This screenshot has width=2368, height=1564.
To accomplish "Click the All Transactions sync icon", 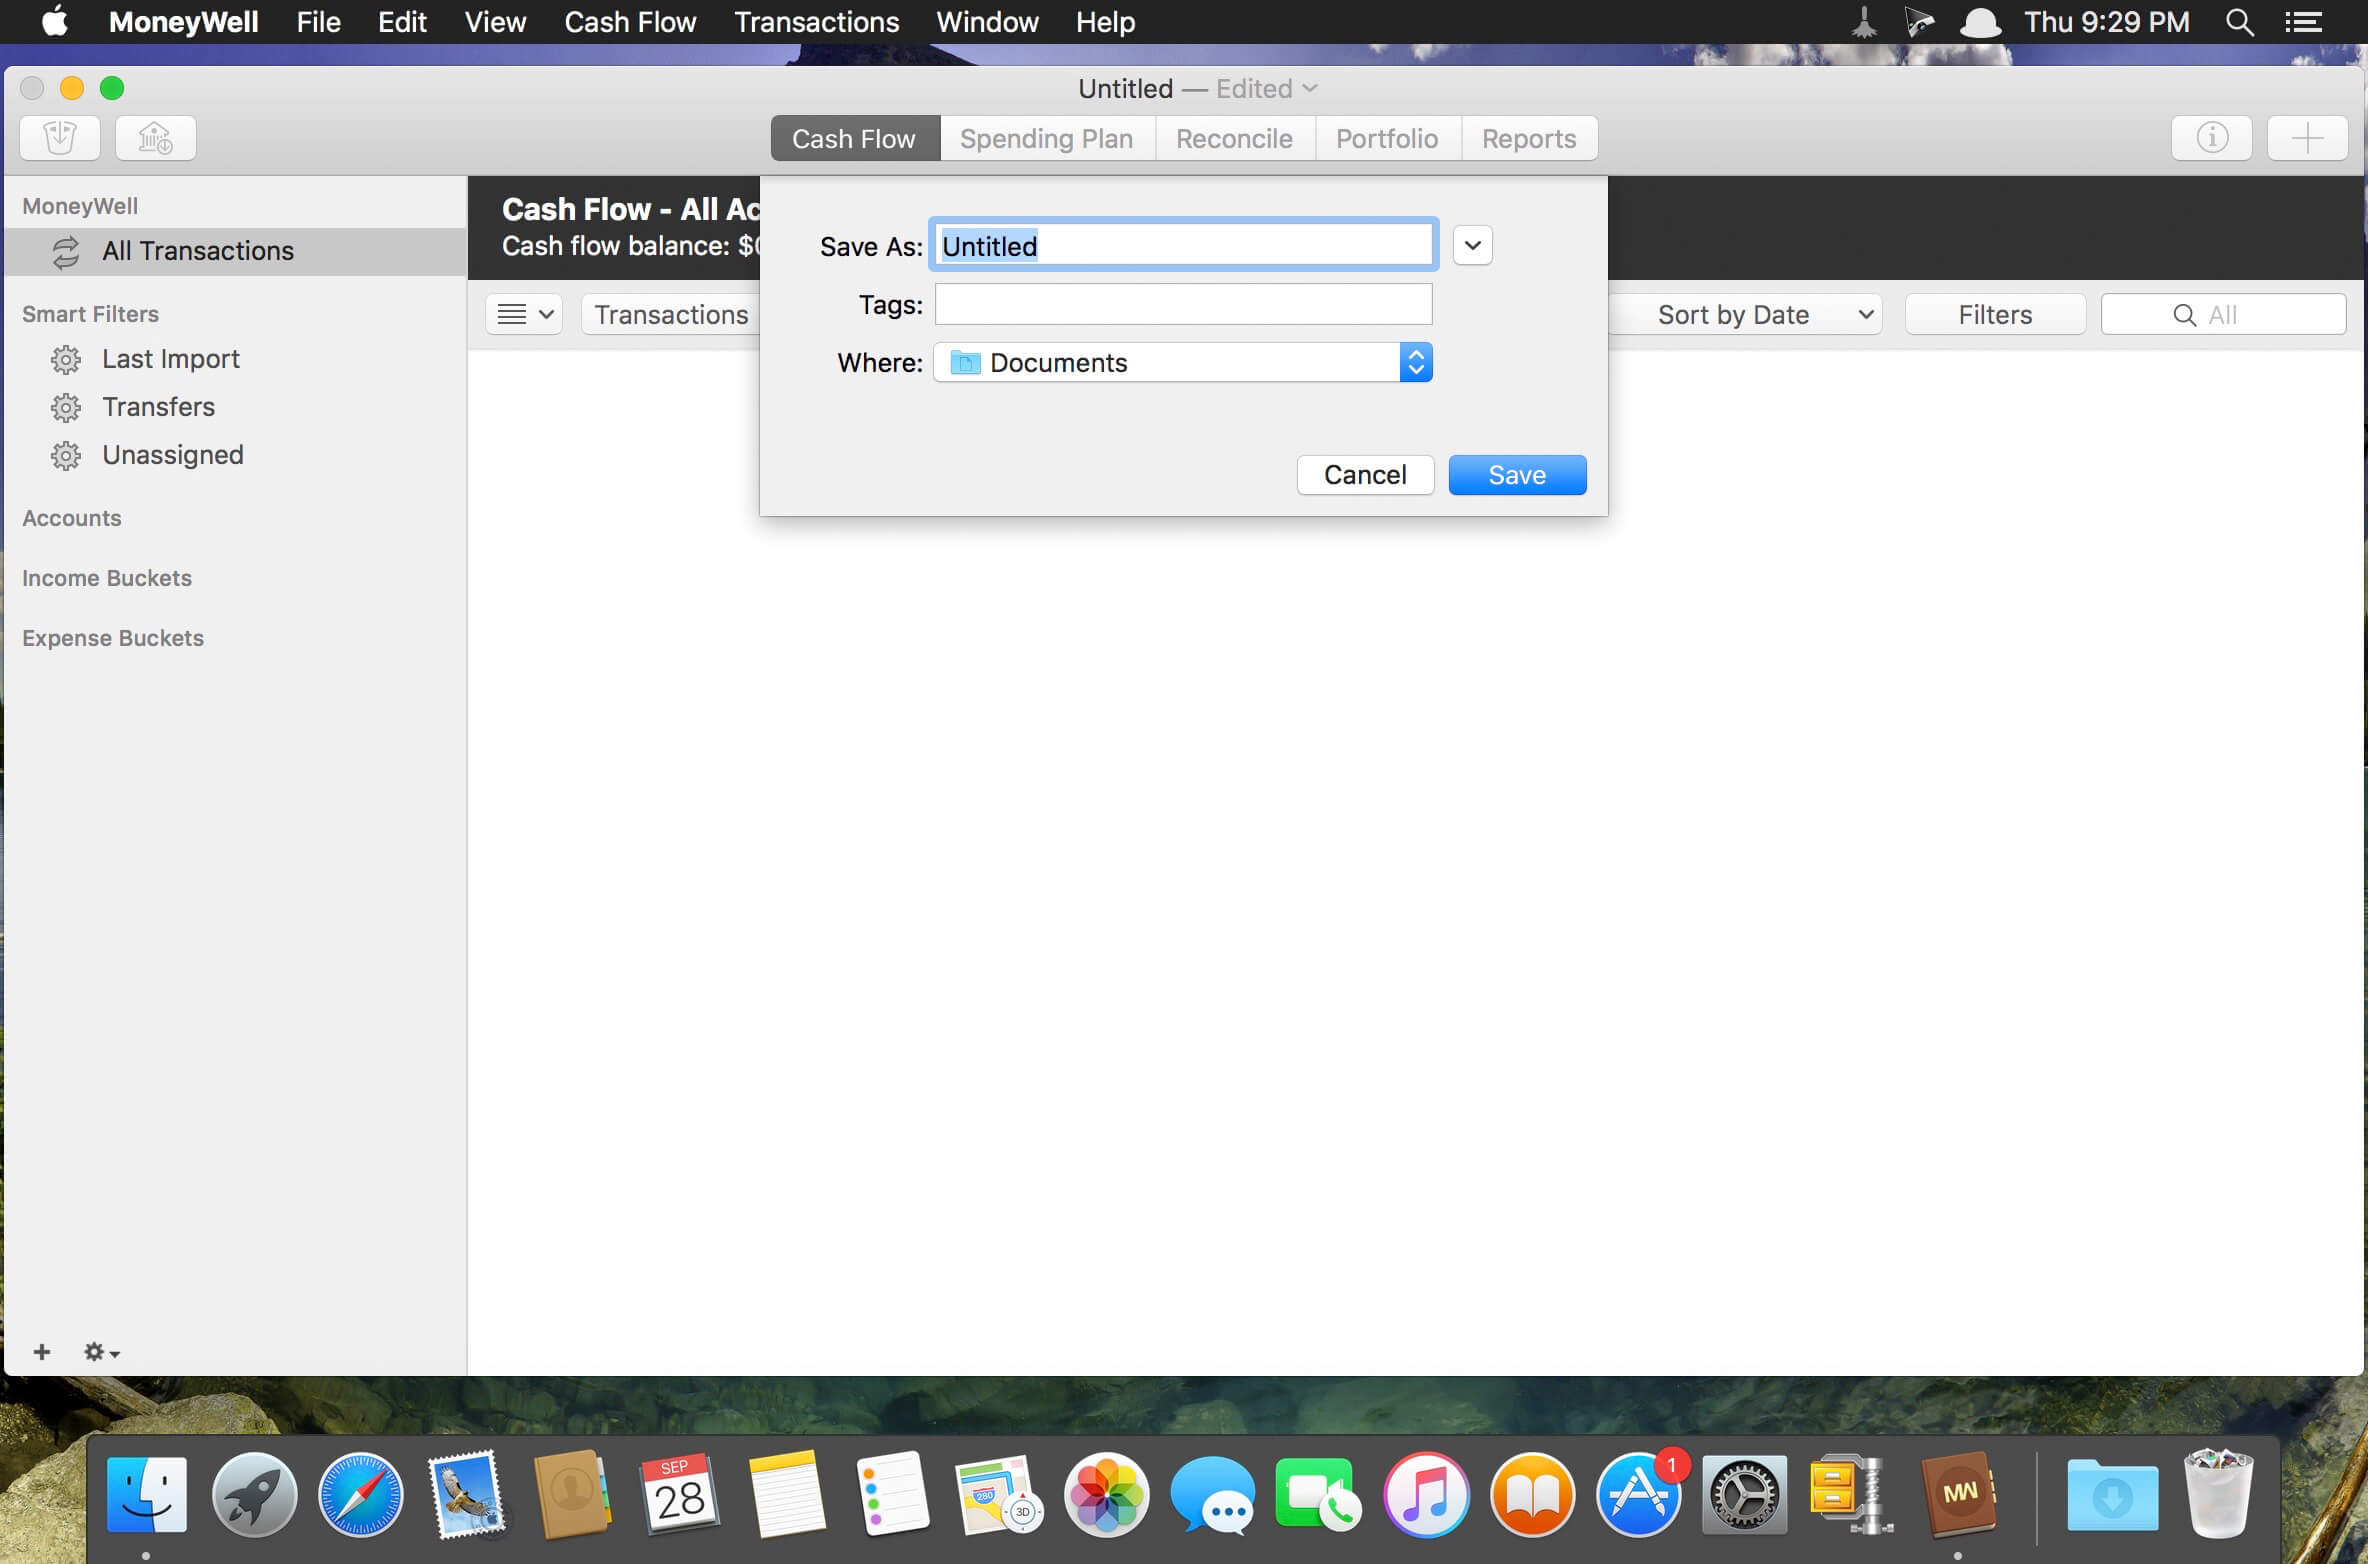I will click(x=66, y=252).
